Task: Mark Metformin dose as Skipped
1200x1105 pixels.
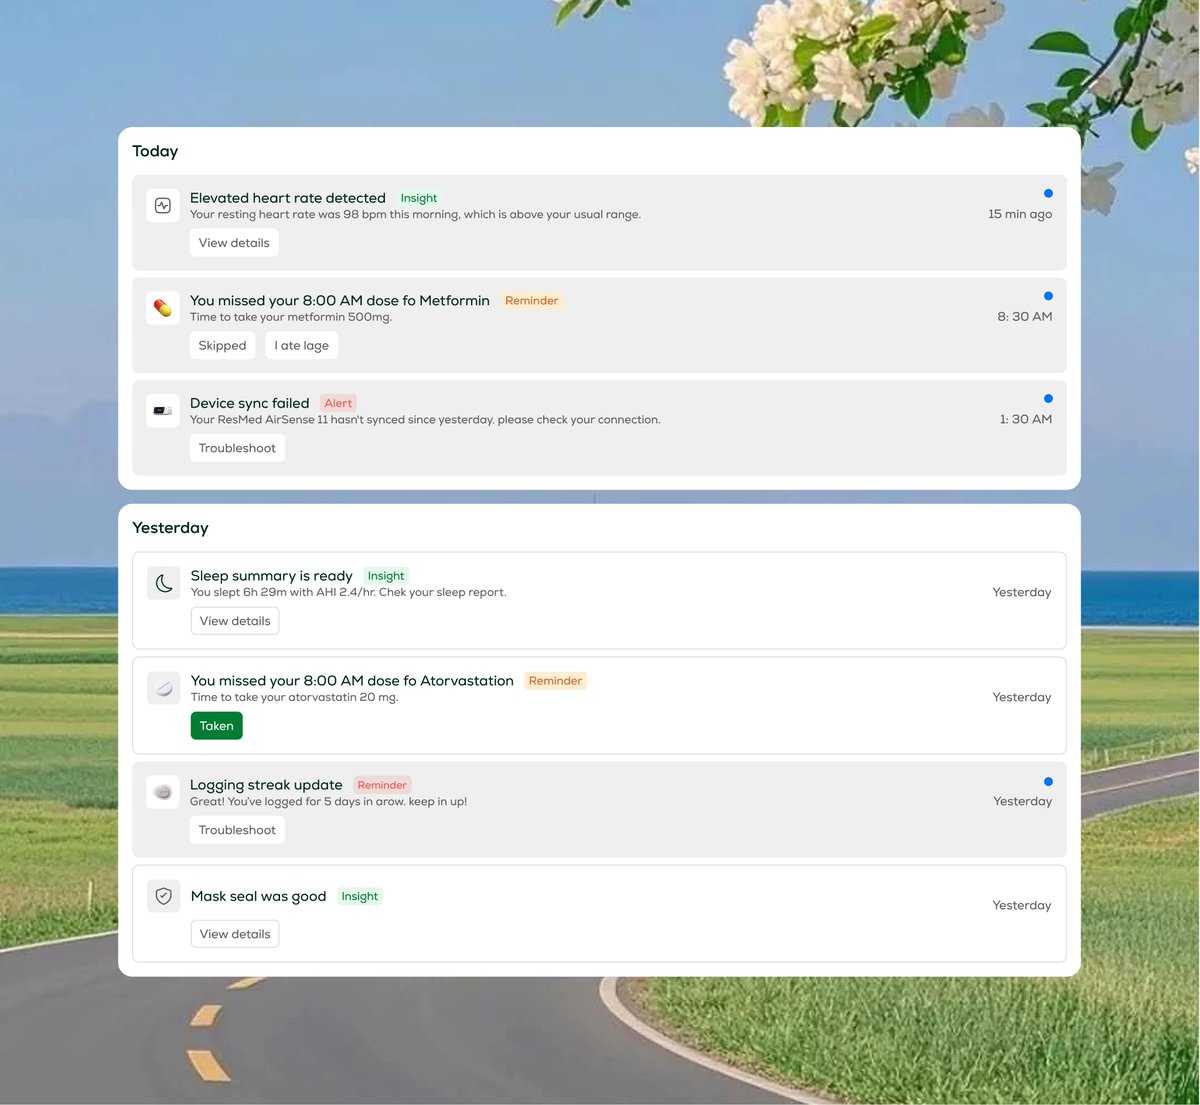Action: [x=222, y=346]
